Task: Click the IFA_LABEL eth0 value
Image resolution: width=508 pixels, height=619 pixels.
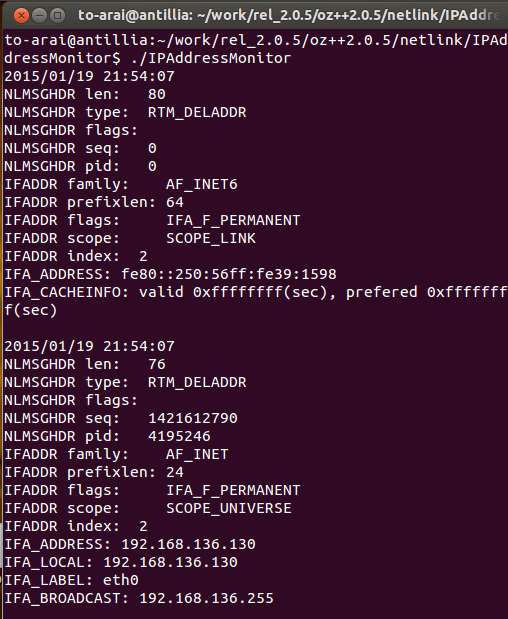Action: [x=121, y=581]
